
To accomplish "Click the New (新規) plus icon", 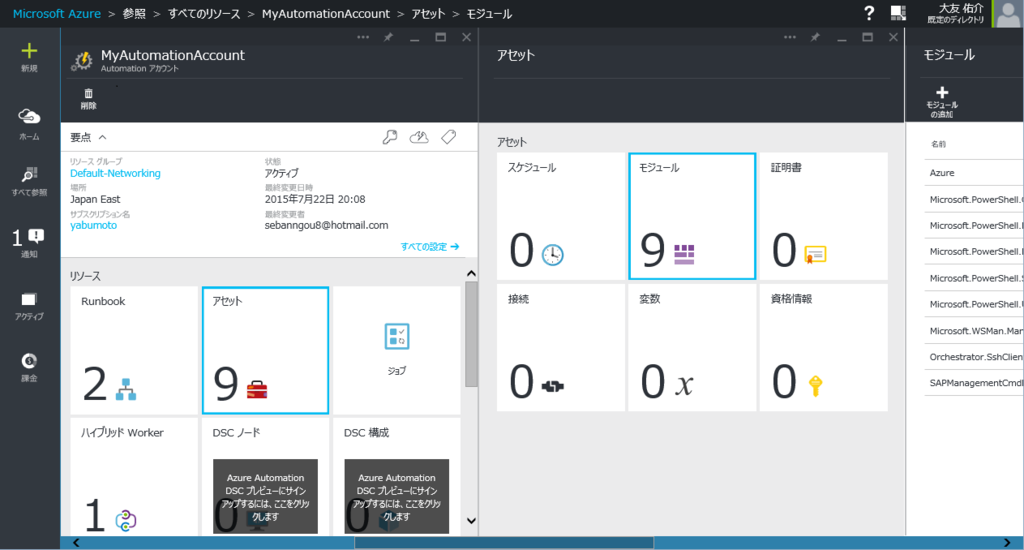I will 29,52.
